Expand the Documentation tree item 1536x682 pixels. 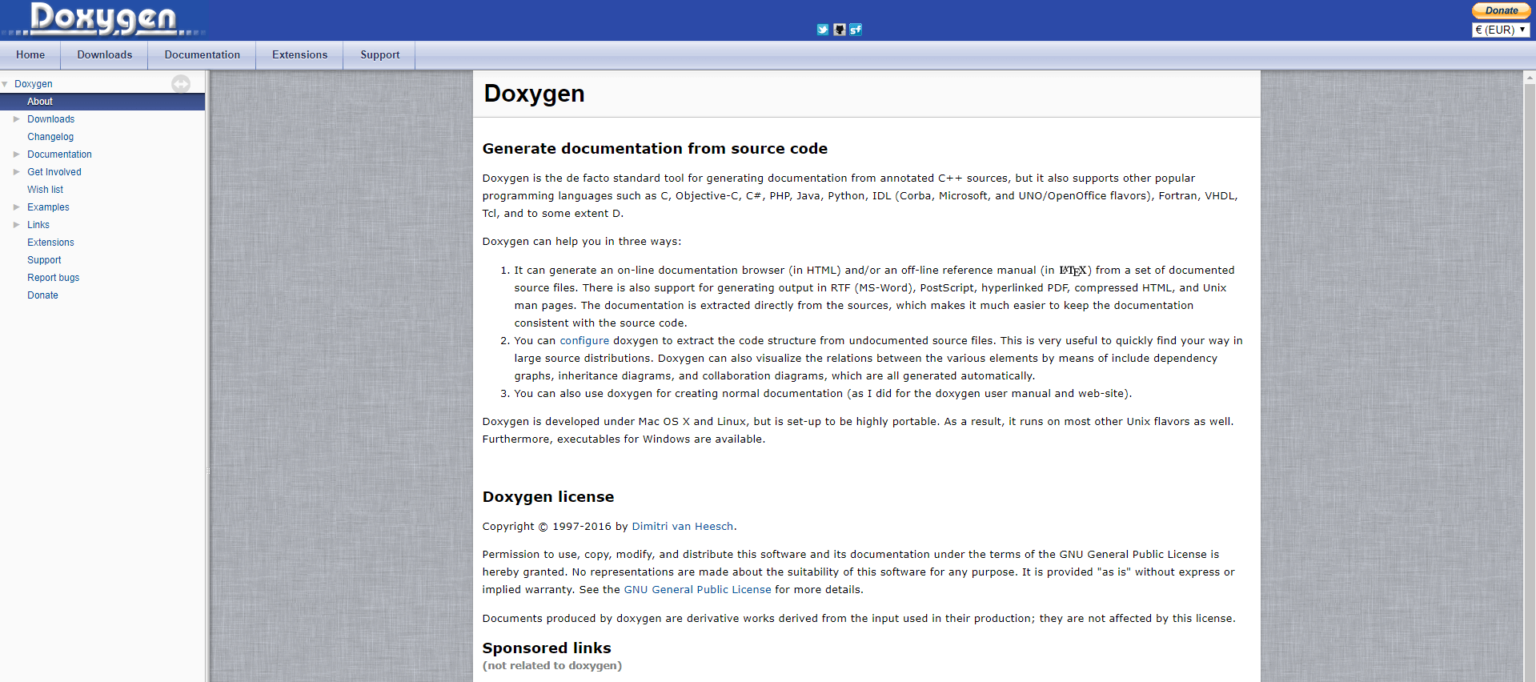tap(16, 154)
